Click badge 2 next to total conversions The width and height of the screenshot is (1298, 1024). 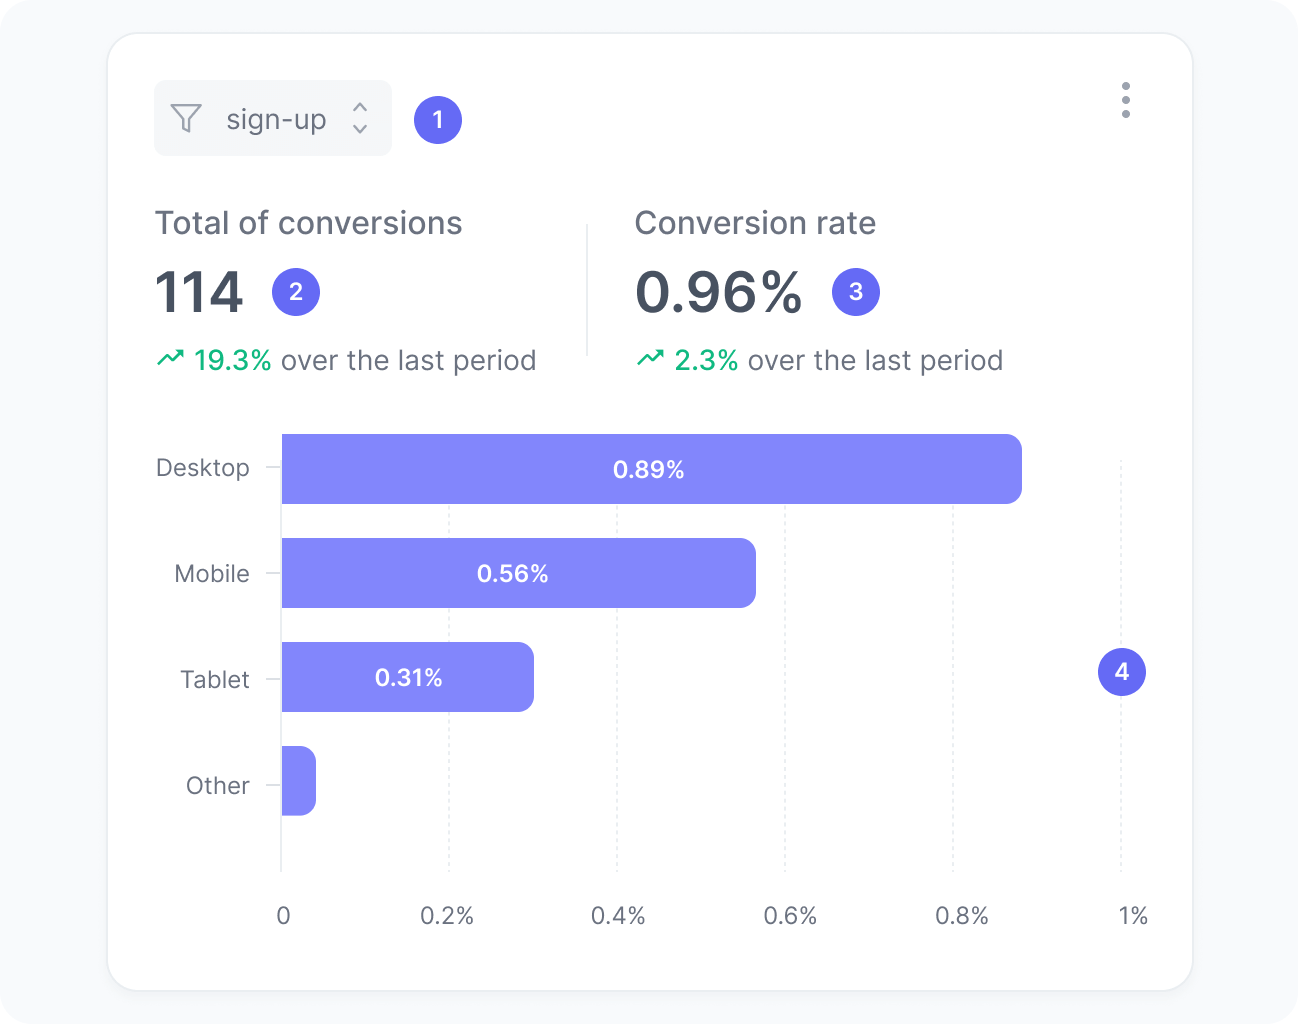click(x=295, y=291)
